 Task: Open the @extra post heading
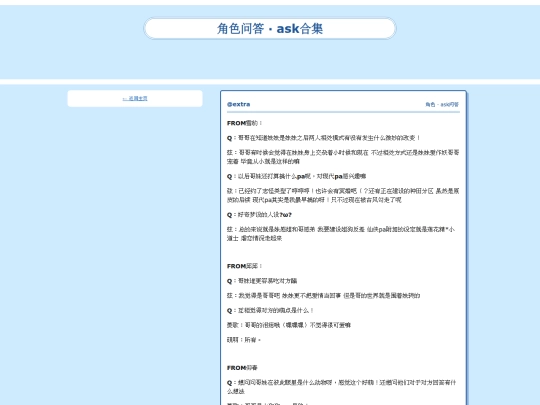click(239, 104)
